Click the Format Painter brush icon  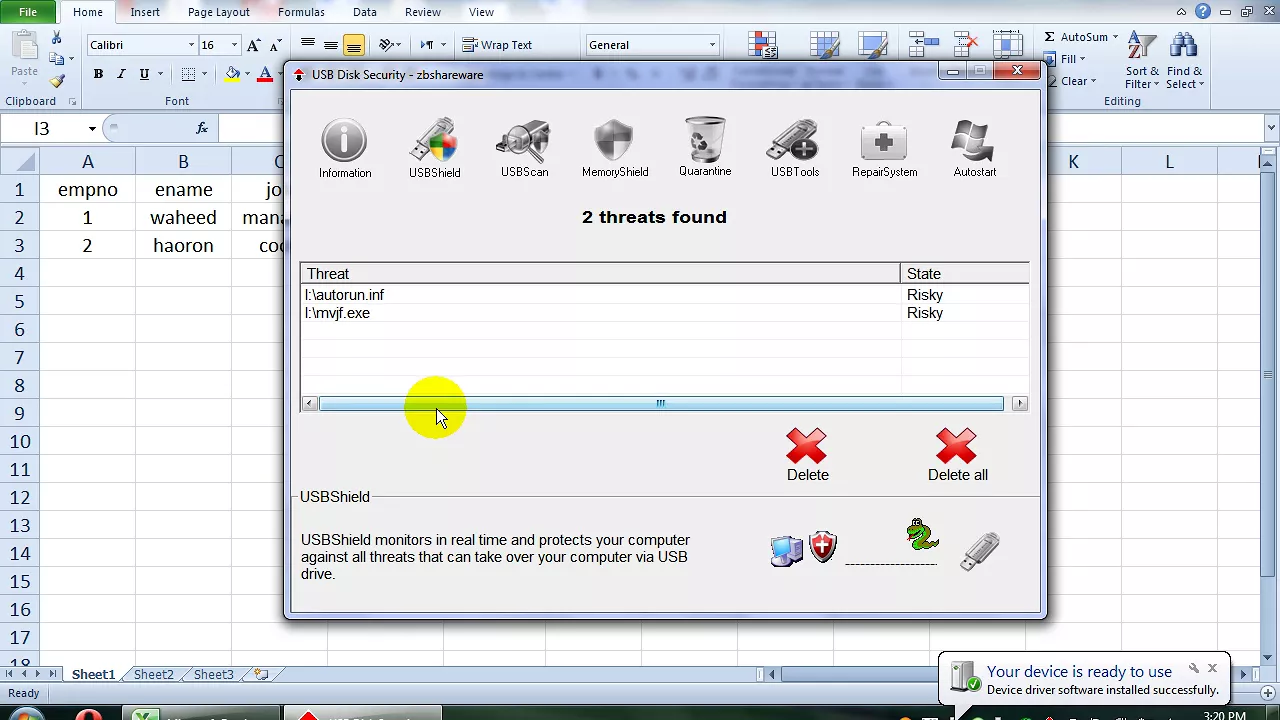pyautogui.click(x=57, y=81)
